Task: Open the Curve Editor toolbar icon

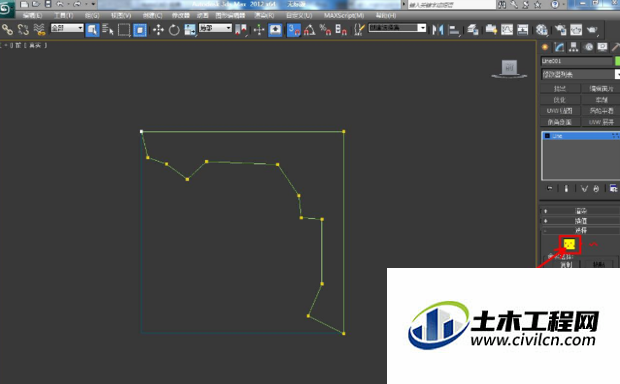Action: point(507,30)
